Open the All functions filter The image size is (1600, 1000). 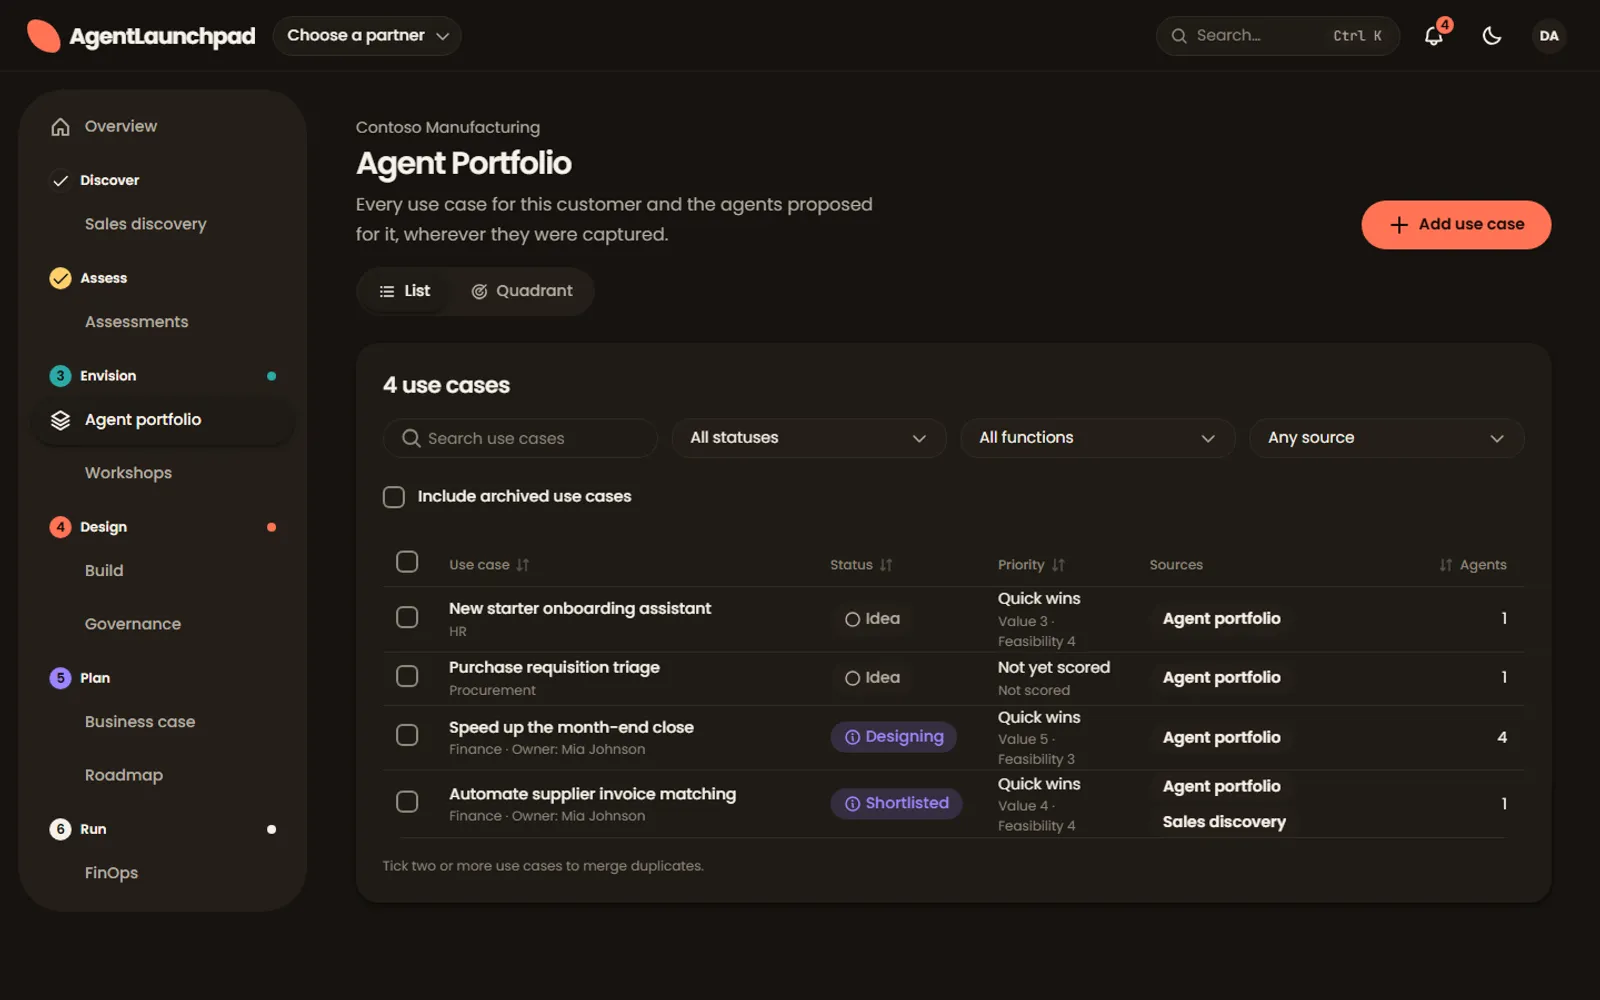tap(1097, 438)
